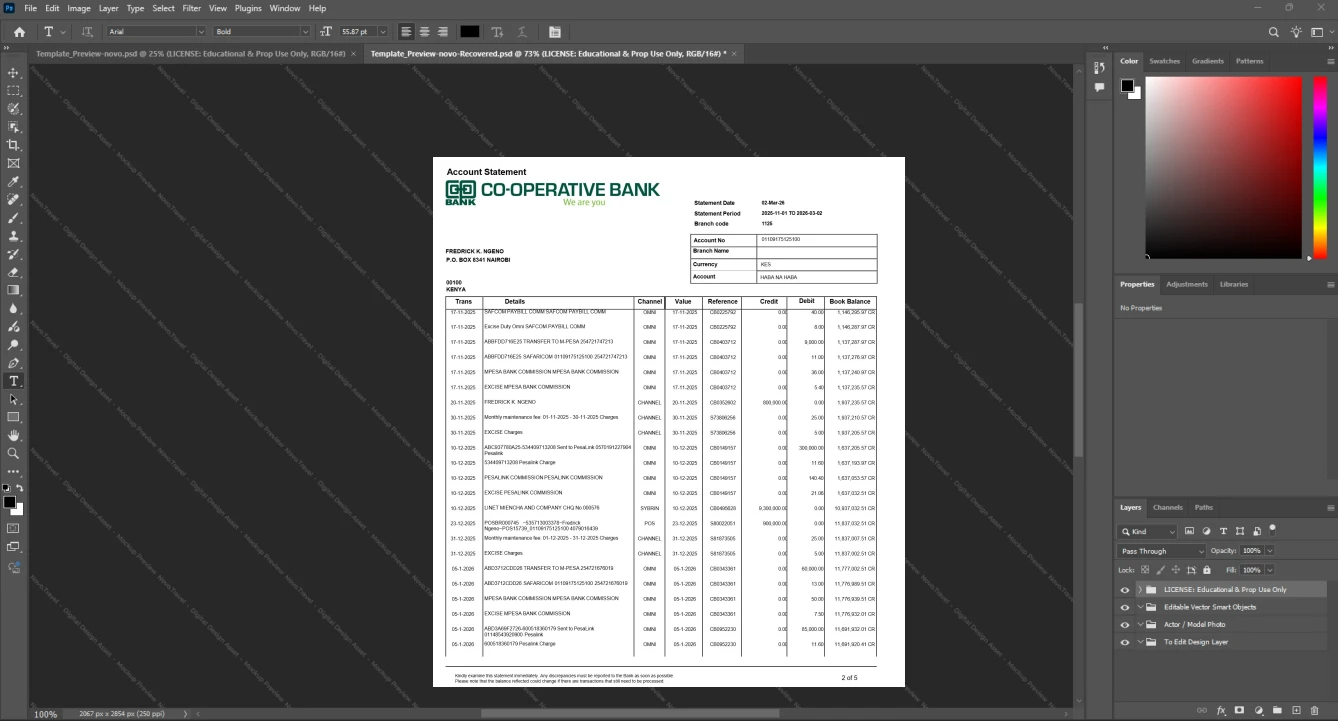The height and width of the screenshot is (721, 1338).
Task: Open the Opacity 100% dropdown arrow
Action: pyautogui.click(x=1270, y=551)
